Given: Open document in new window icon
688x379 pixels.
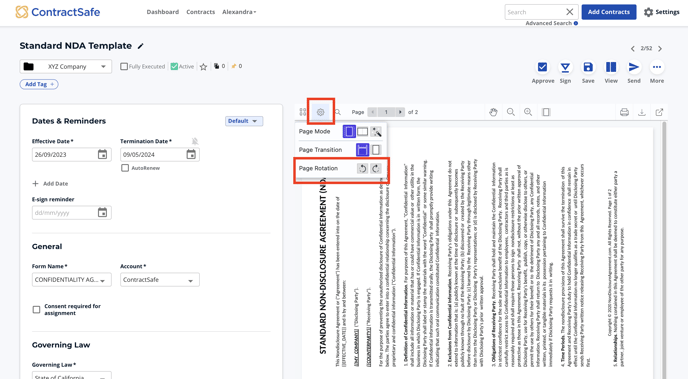Looking at the screenshot, I should click(659, 112).
